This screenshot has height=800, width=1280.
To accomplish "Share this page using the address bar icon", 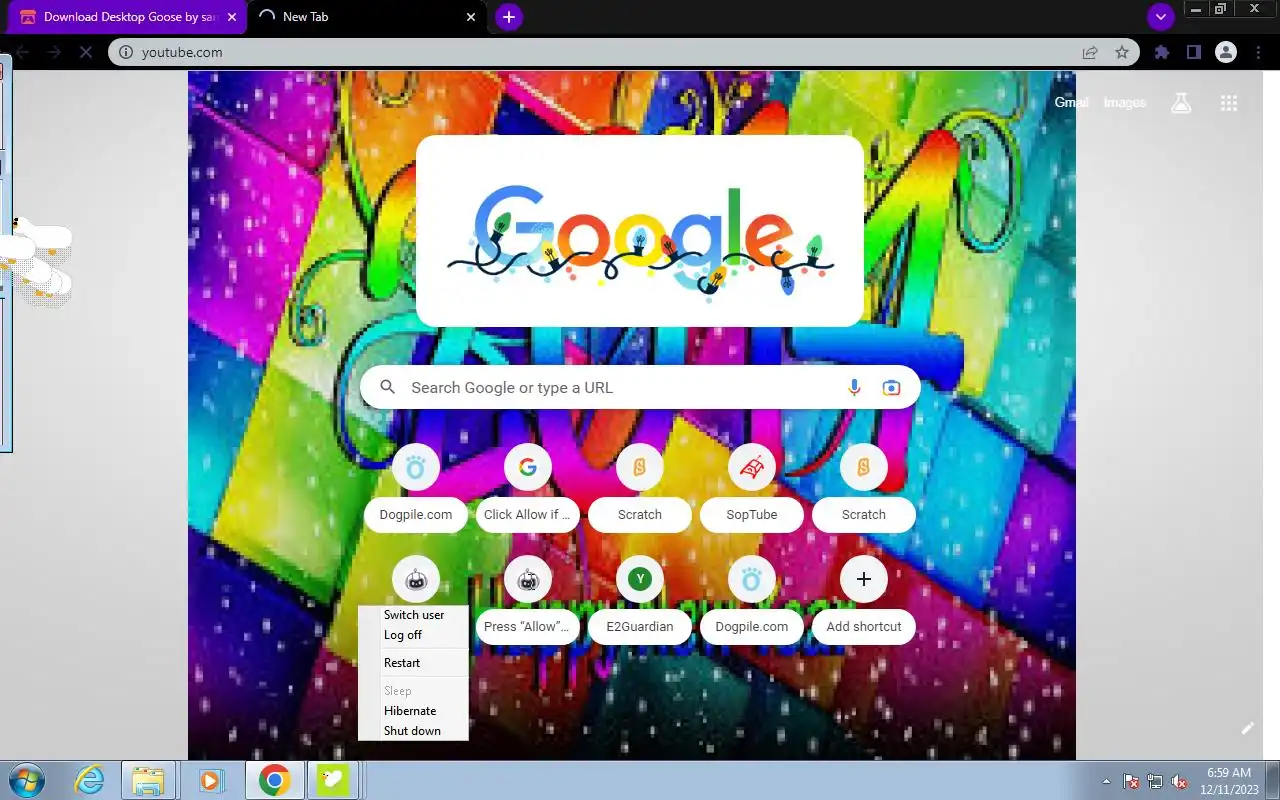I will [x=1090, y=52].
